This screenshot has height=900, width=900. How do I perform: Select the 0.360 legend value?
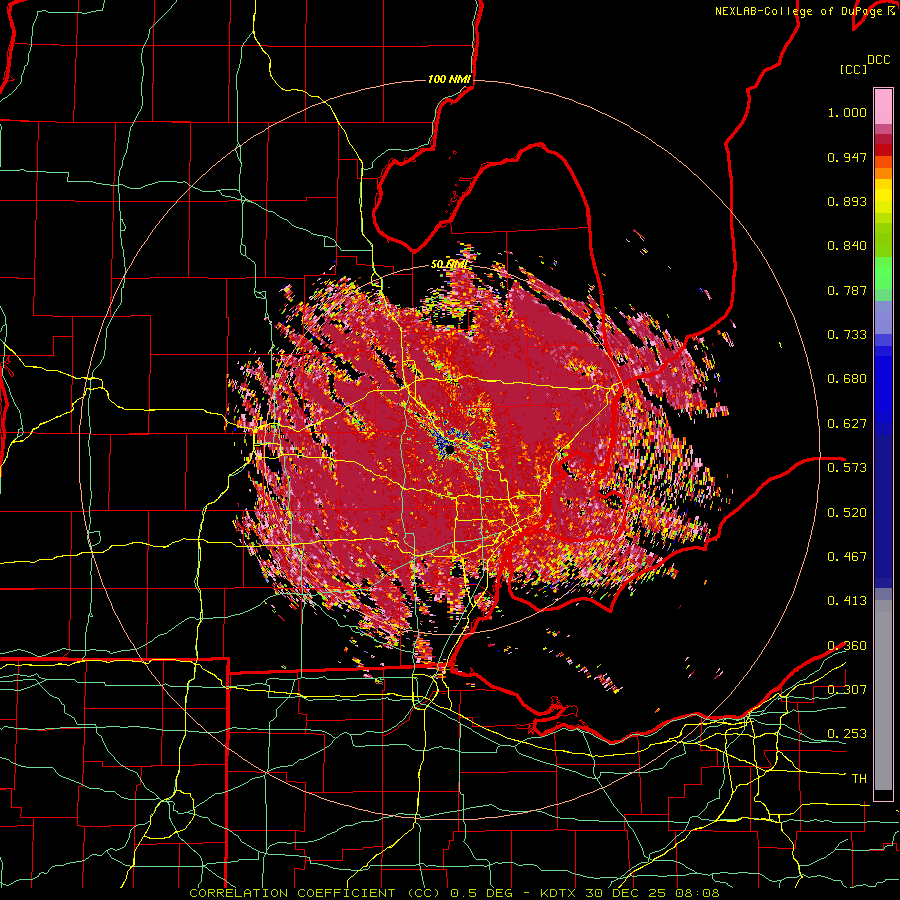point(847,646)
